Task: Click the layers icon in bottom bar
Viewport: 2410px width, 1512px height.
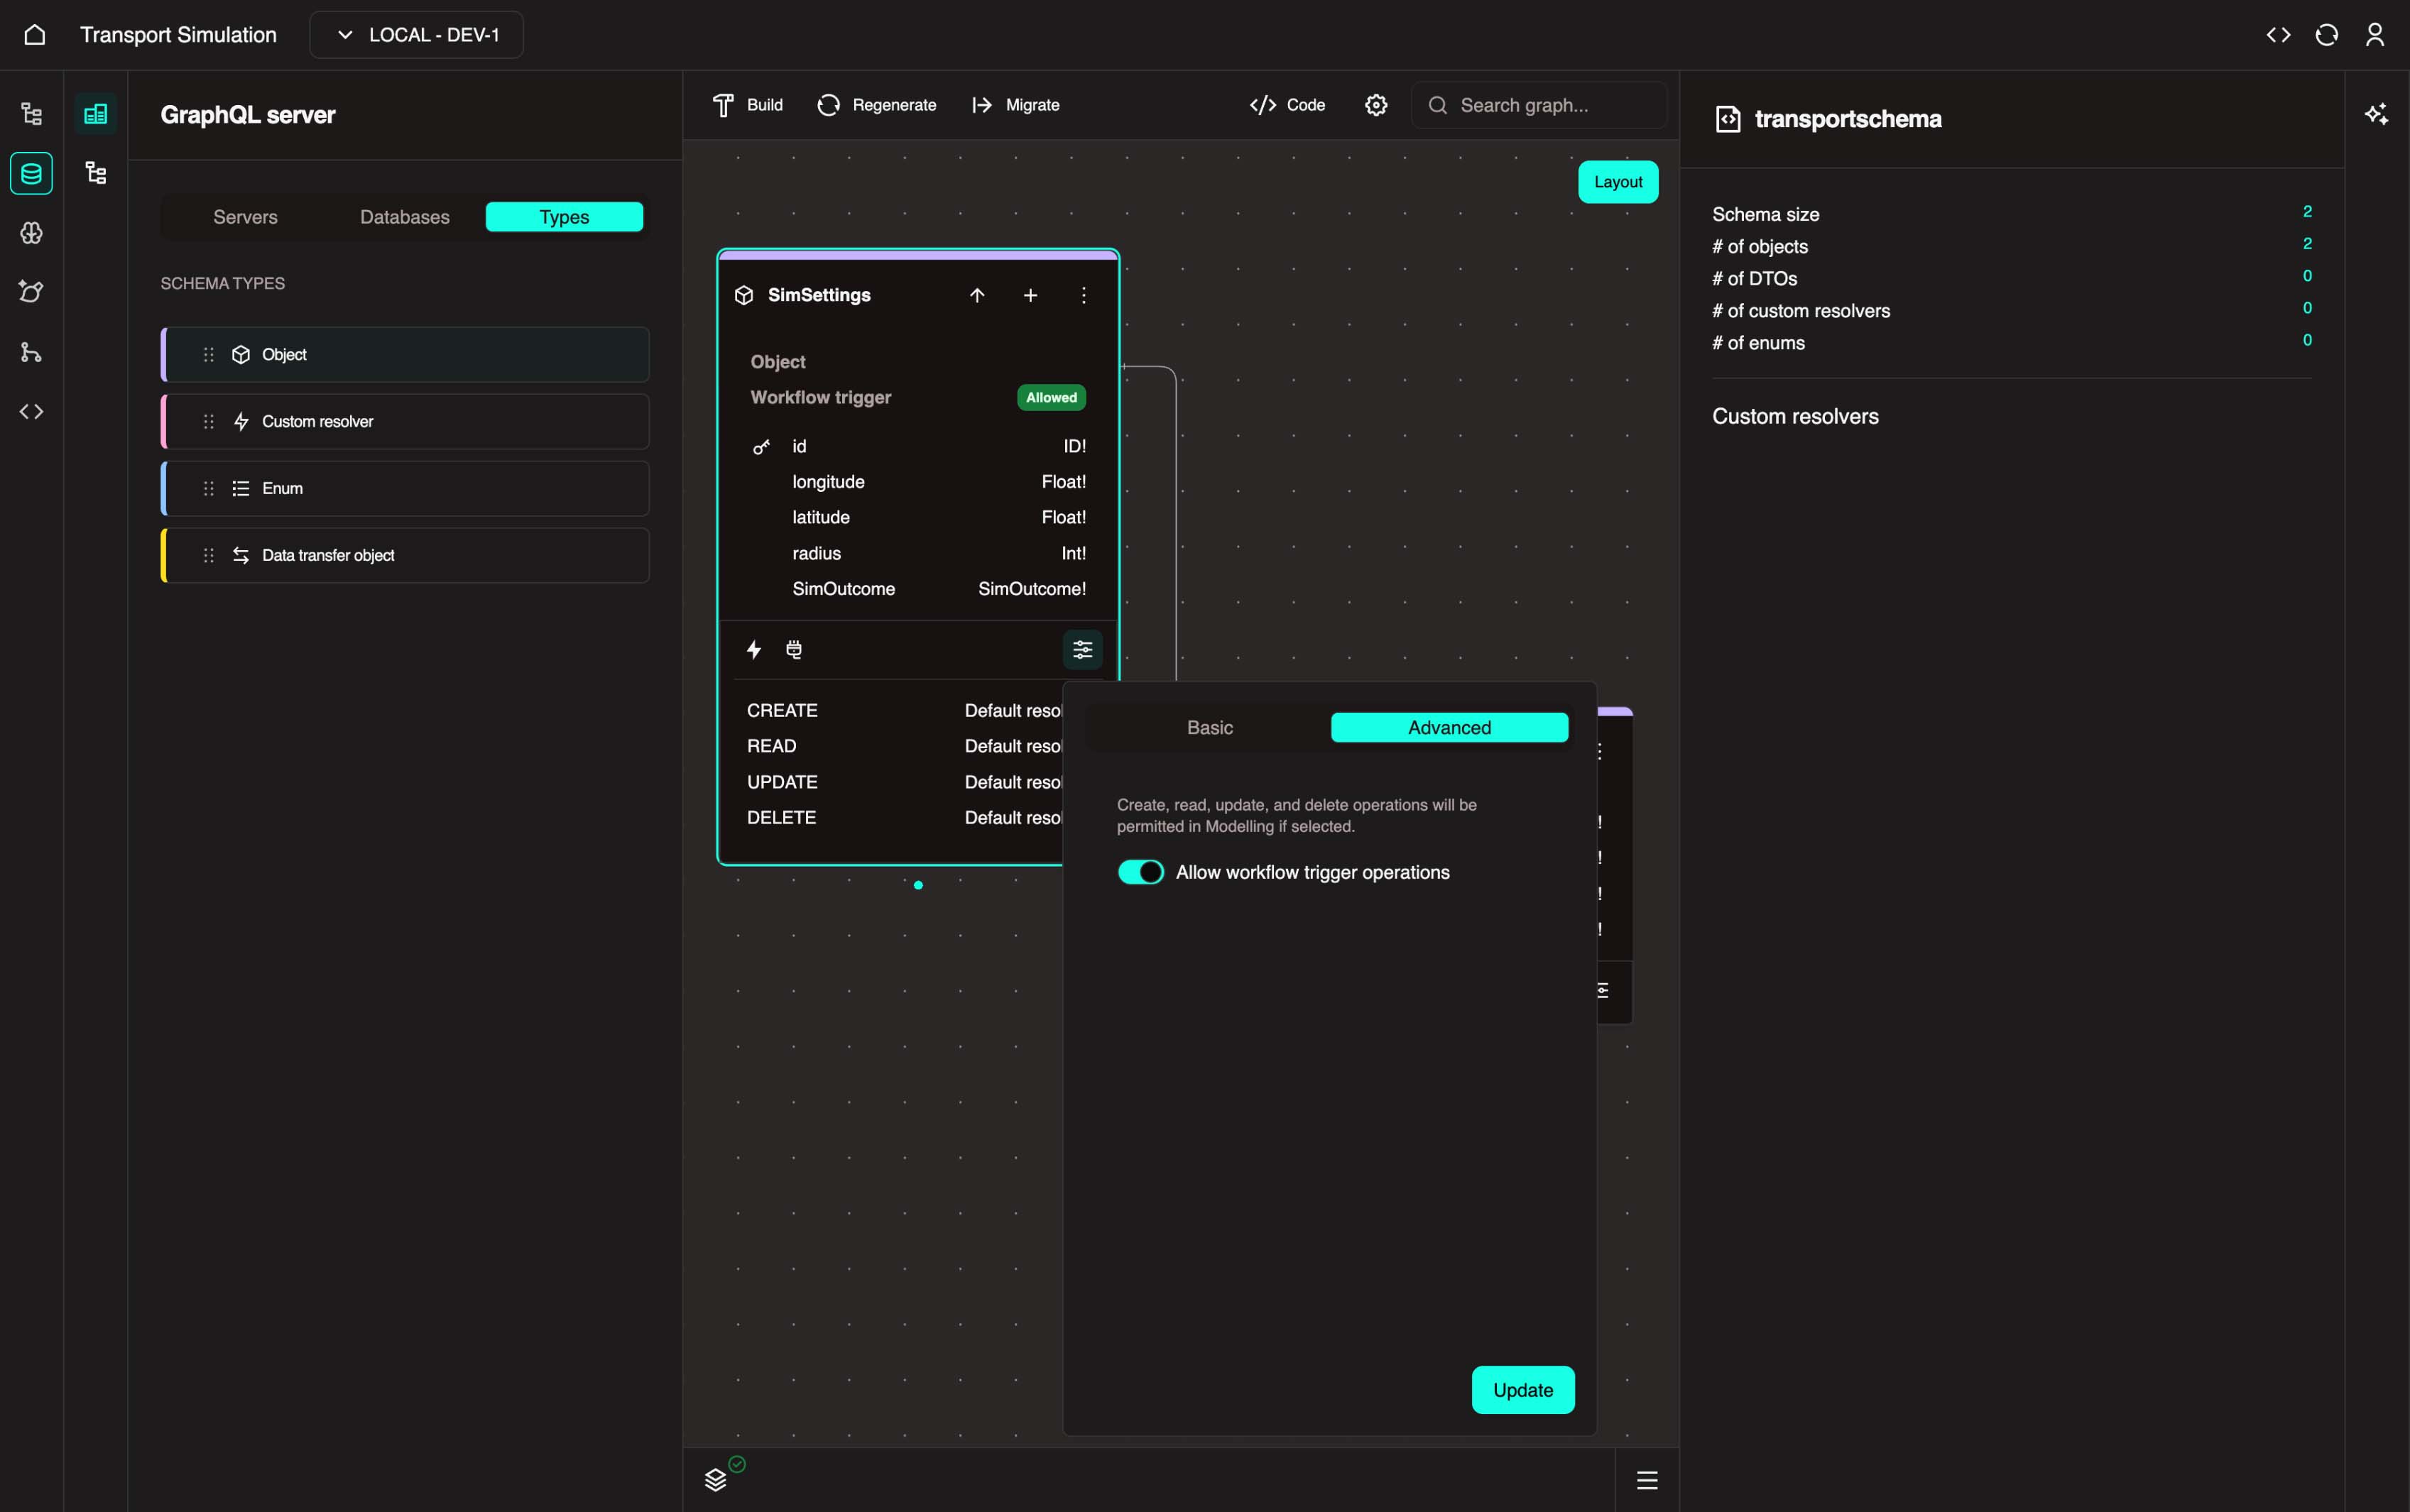Action: coord(715,1480)
